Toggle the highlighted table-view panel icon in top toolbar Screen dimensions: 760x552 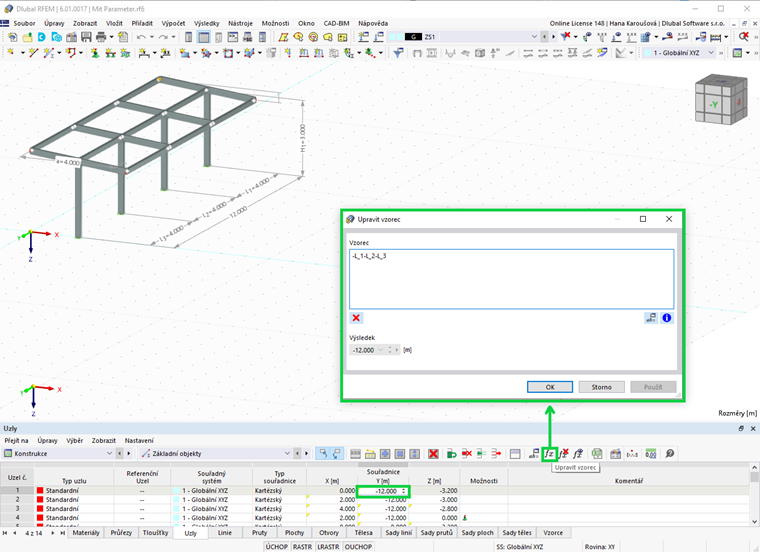point(204,37)
